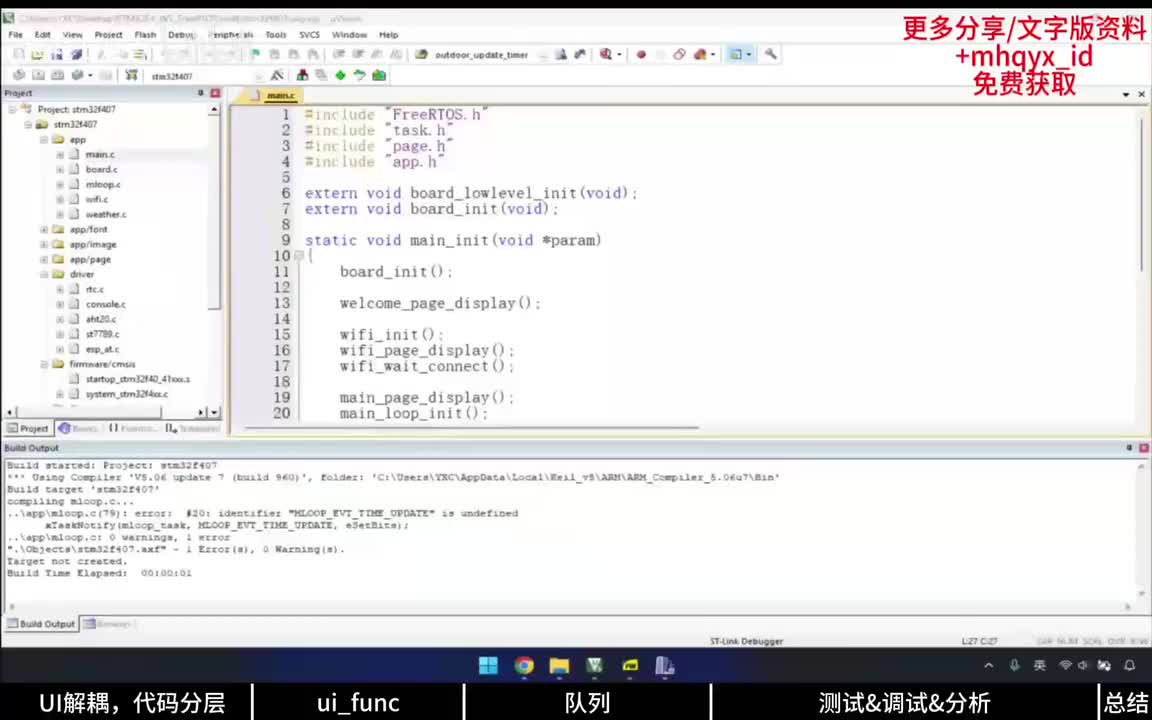Expand main.c dependencies in tree
Screen dimensions: 1152x720
click(60, 155)
